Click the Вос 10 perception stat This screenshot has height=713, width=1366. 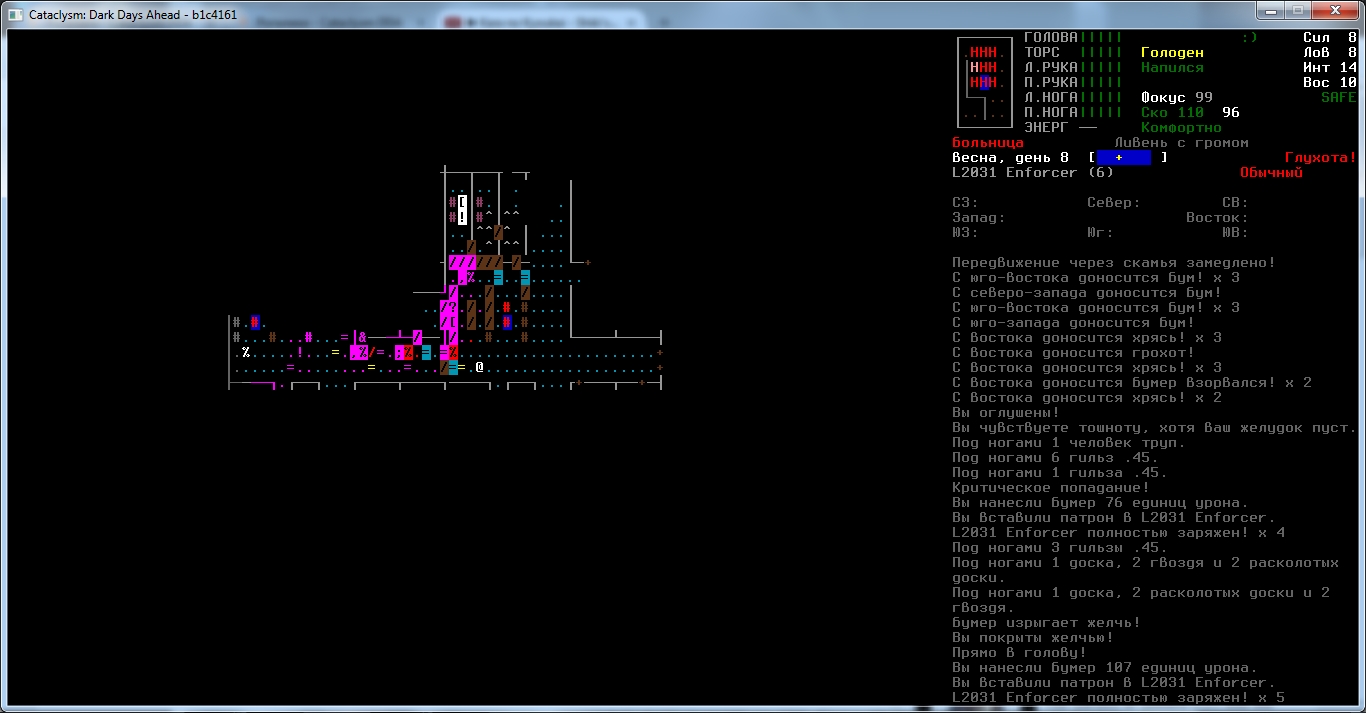point(1330,82)
